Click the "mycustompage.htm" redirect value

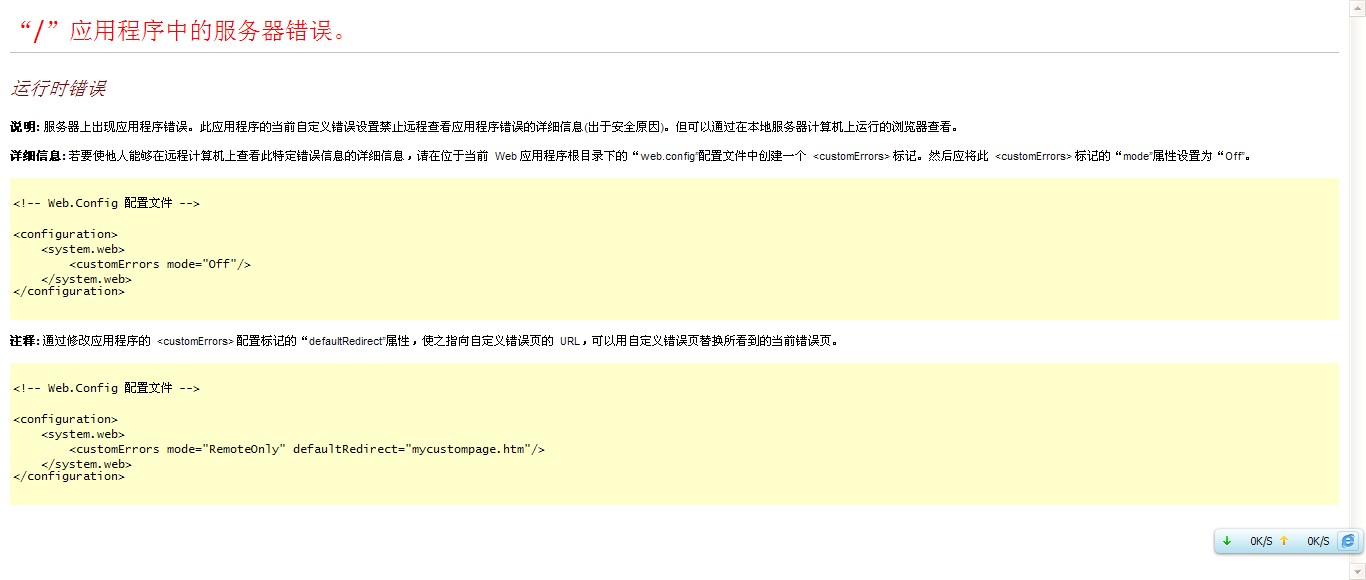click(469, 449)
